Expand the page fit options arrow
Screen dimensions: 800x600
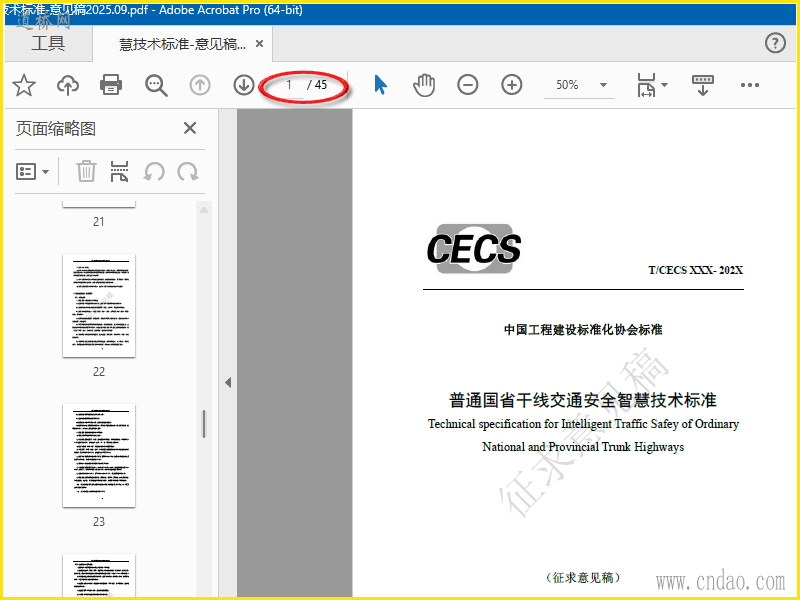[x=664, y=85]
